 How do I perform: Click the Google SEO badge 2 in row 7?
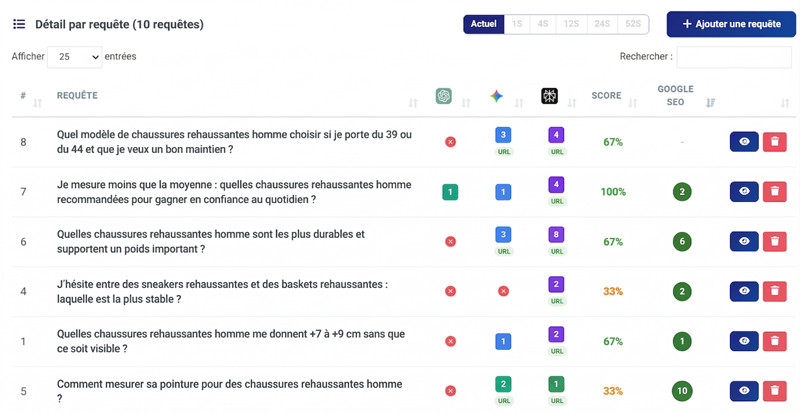[x=682, y=192]
